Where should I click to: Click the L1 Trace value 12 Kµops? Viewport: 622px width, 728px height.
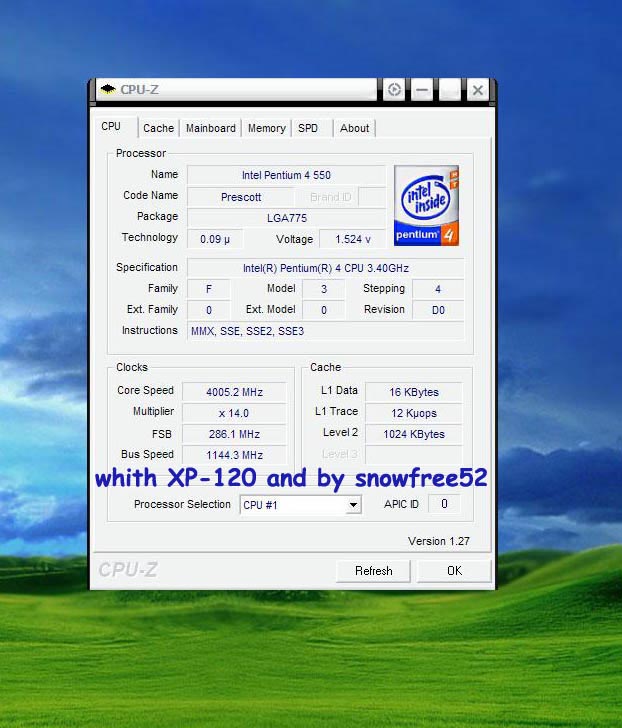click(414, 413)
